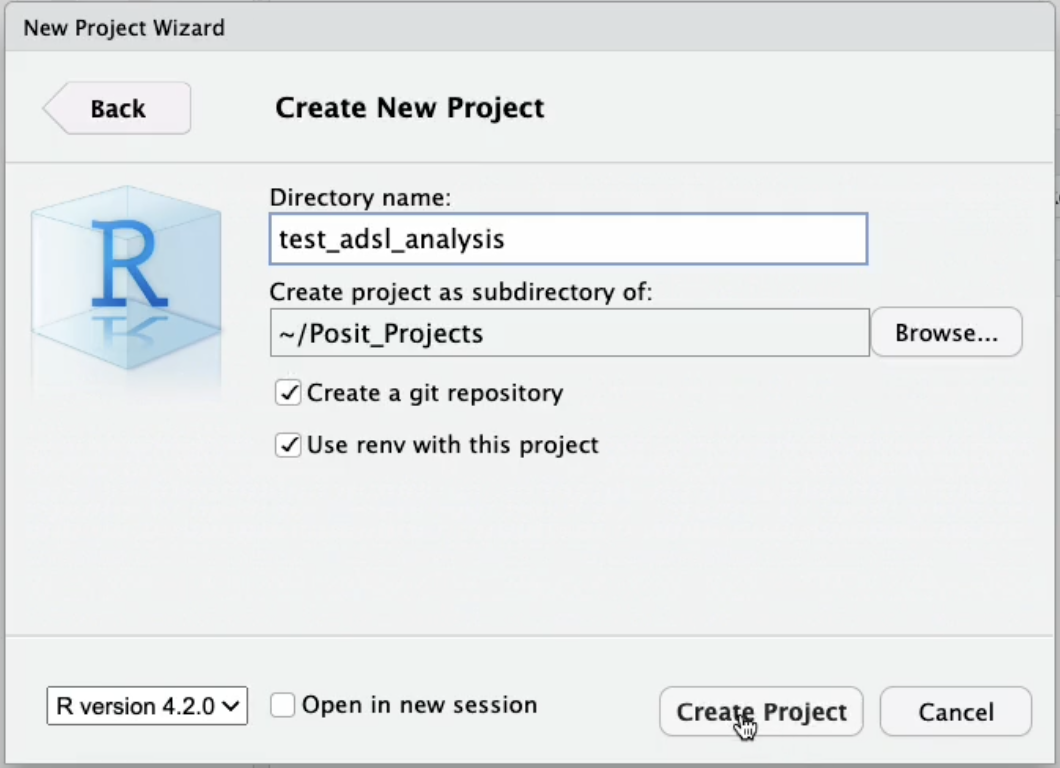The image size is (1060, 768).
Task: Edit the test_adsl_analysis directory name
Action: tap(568, 238)
